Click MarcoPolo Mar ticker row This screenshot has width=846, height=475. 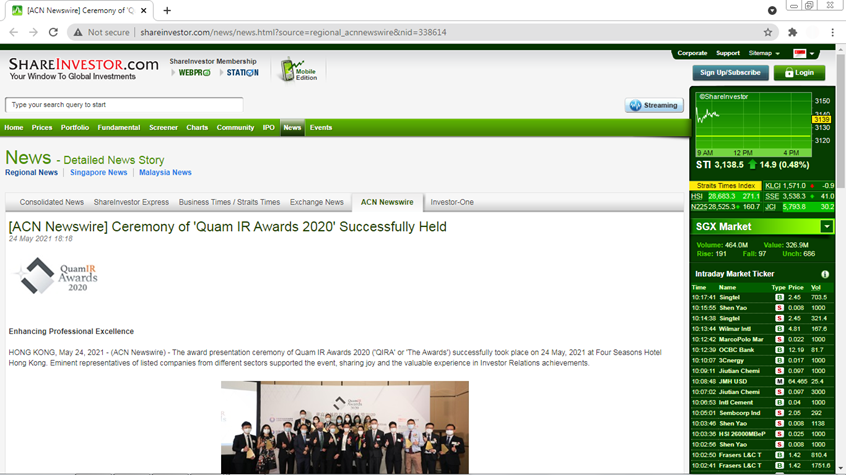coord(762,340)
